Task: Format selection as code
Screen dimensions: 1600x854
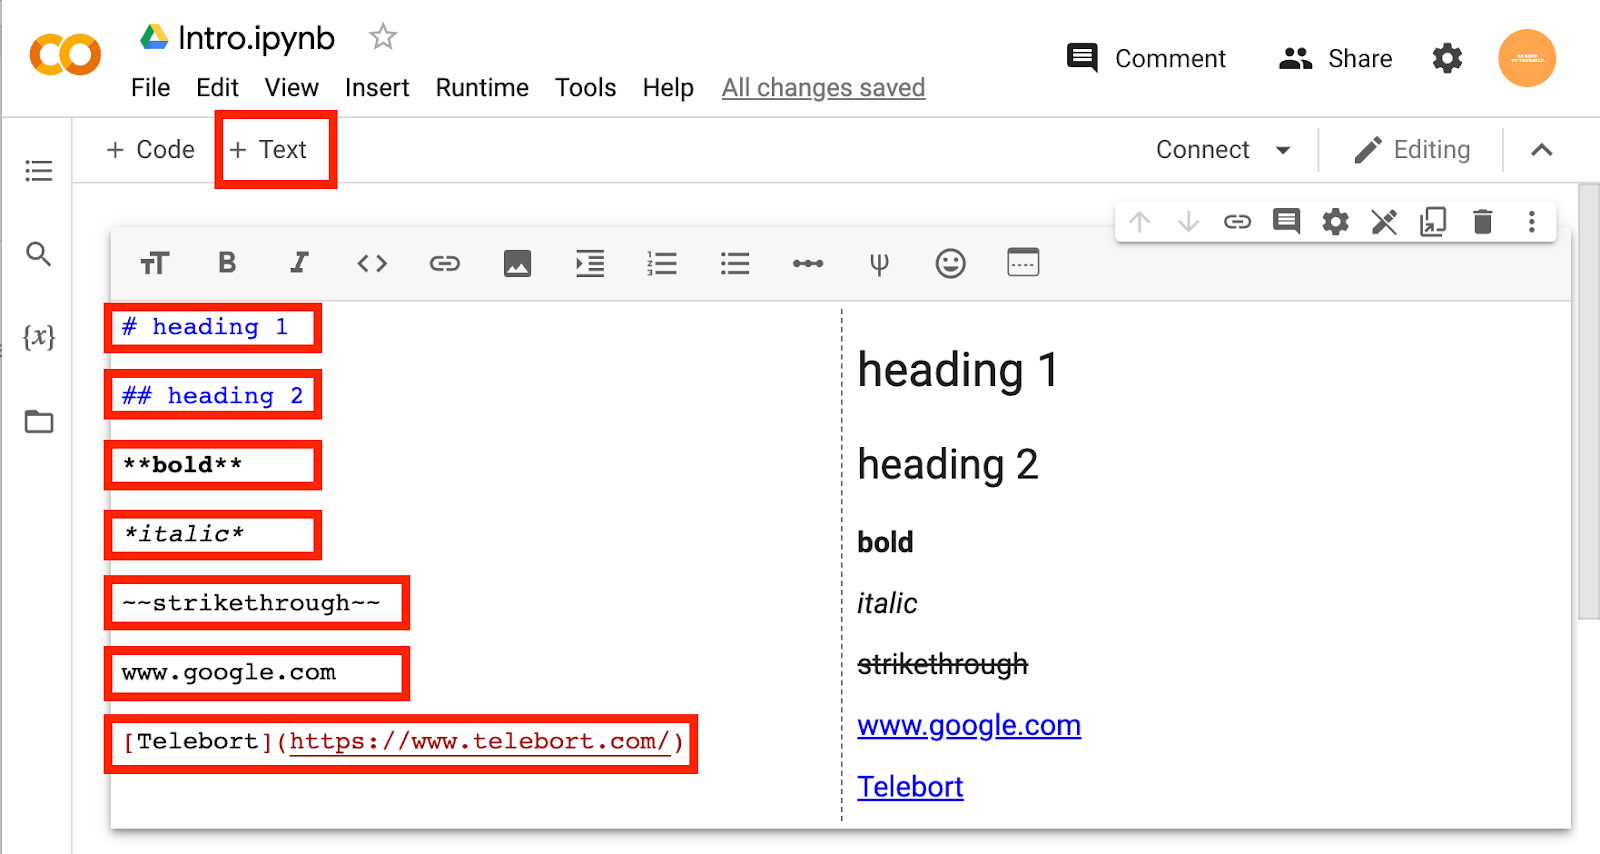Action: click(372, 264)
